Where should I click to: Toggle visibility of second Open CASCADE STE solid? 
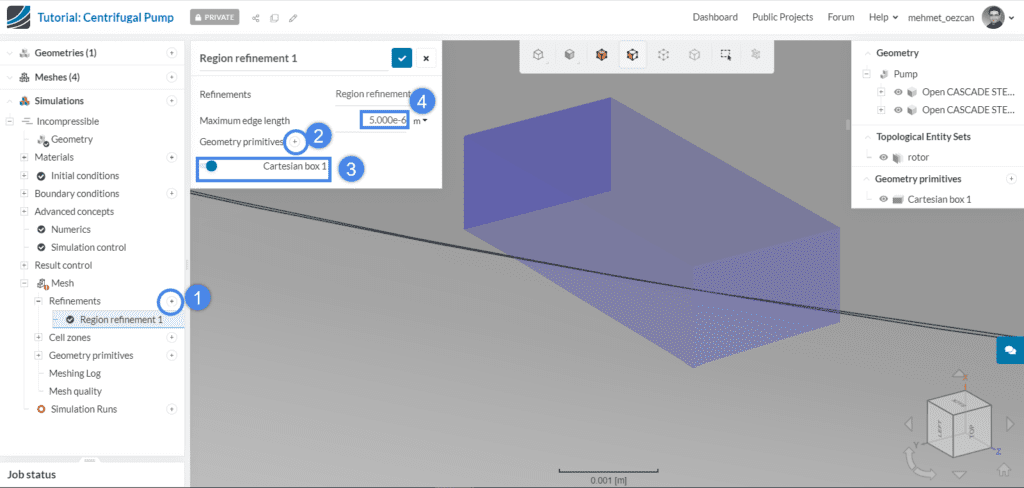[898, 110]
